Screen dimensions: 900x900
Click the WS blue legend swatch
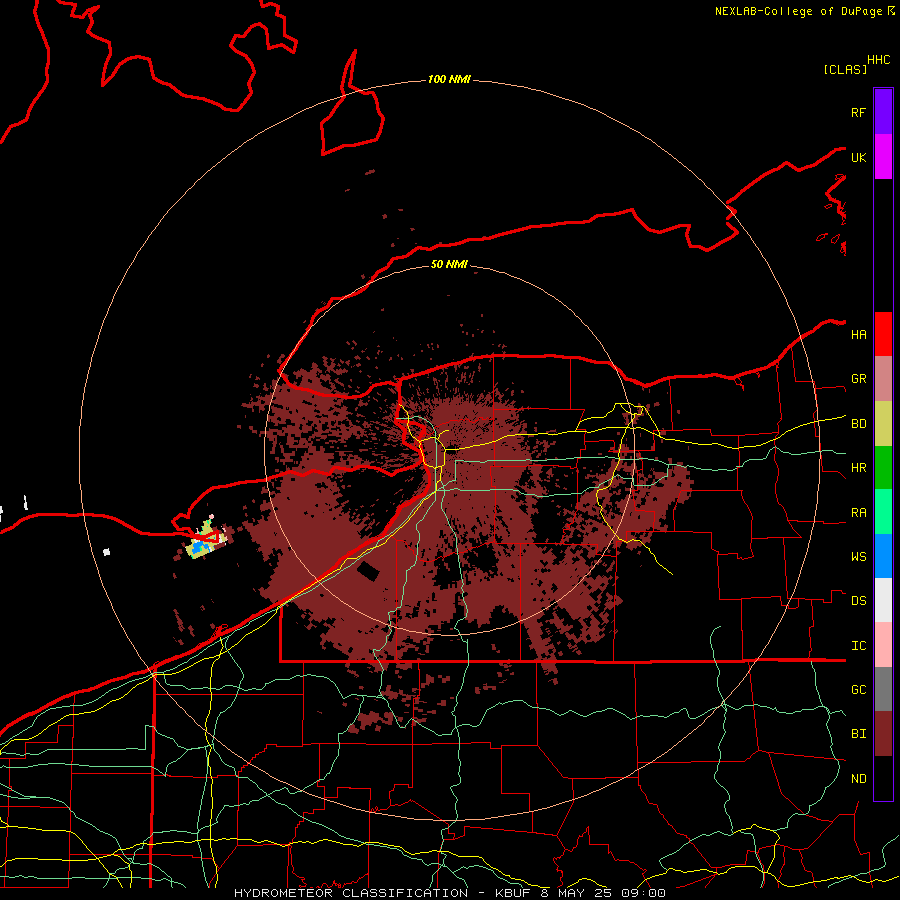[883, 556]
